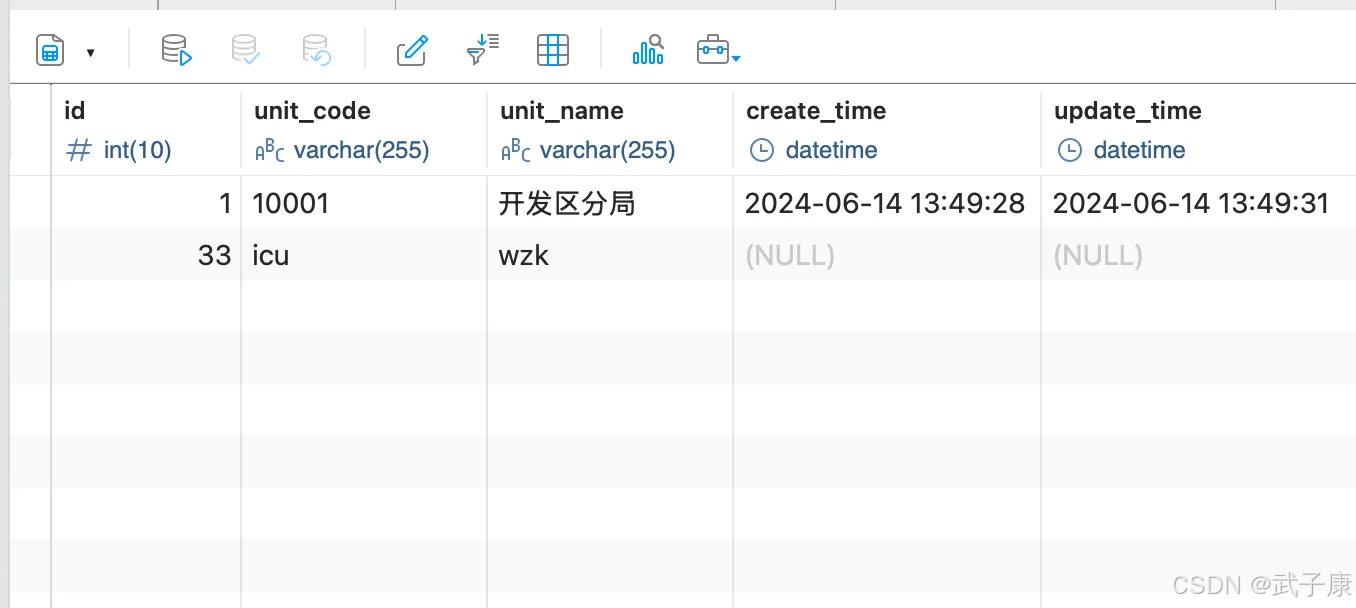Click the datetime type under create_time
Image resolution: width=1356 pixels, height=608 pixels.
point(814,151)
